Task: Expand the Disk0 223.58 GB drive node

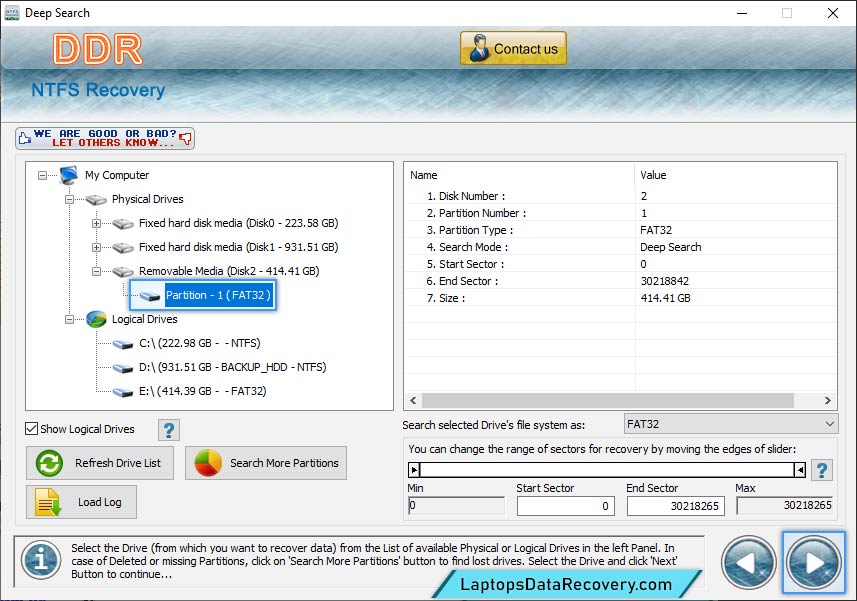Action: pyautogui.click(x=96, y=223)
